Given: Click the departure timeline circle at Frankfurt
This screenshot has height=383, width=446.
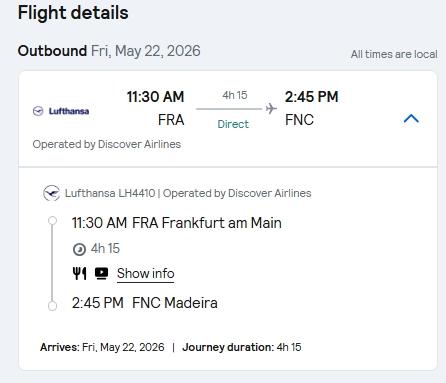Looking at the screenshot, I should [x=52, y=221].
